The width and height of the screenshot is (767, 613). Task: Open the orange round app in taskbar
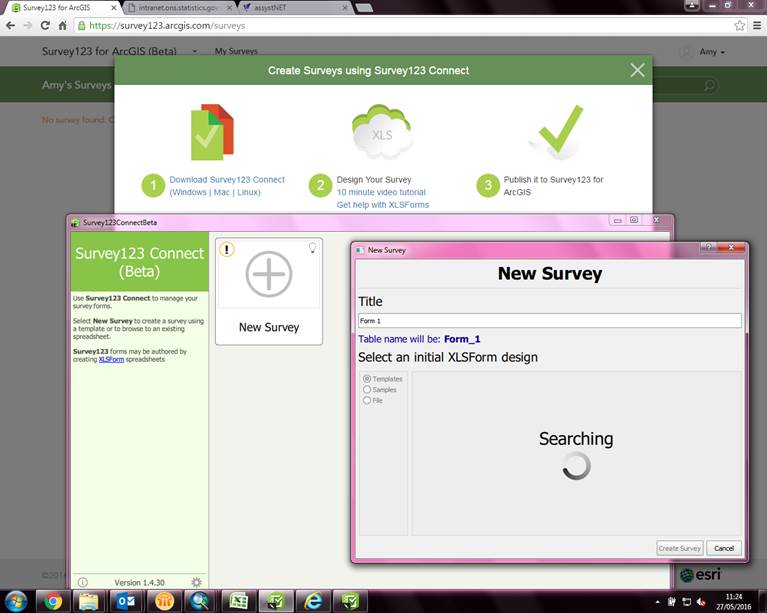(163, 601)
